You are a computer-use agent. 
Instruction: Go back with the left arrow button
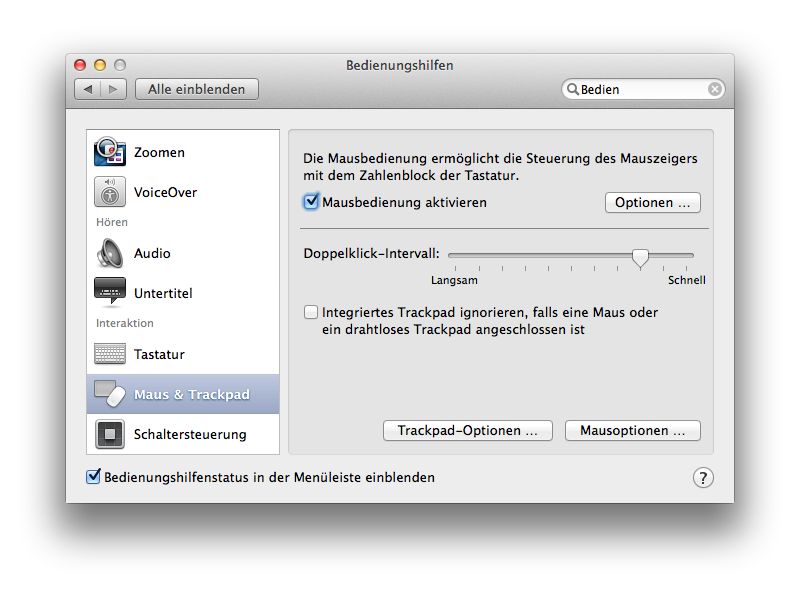(x=88, y=89)
